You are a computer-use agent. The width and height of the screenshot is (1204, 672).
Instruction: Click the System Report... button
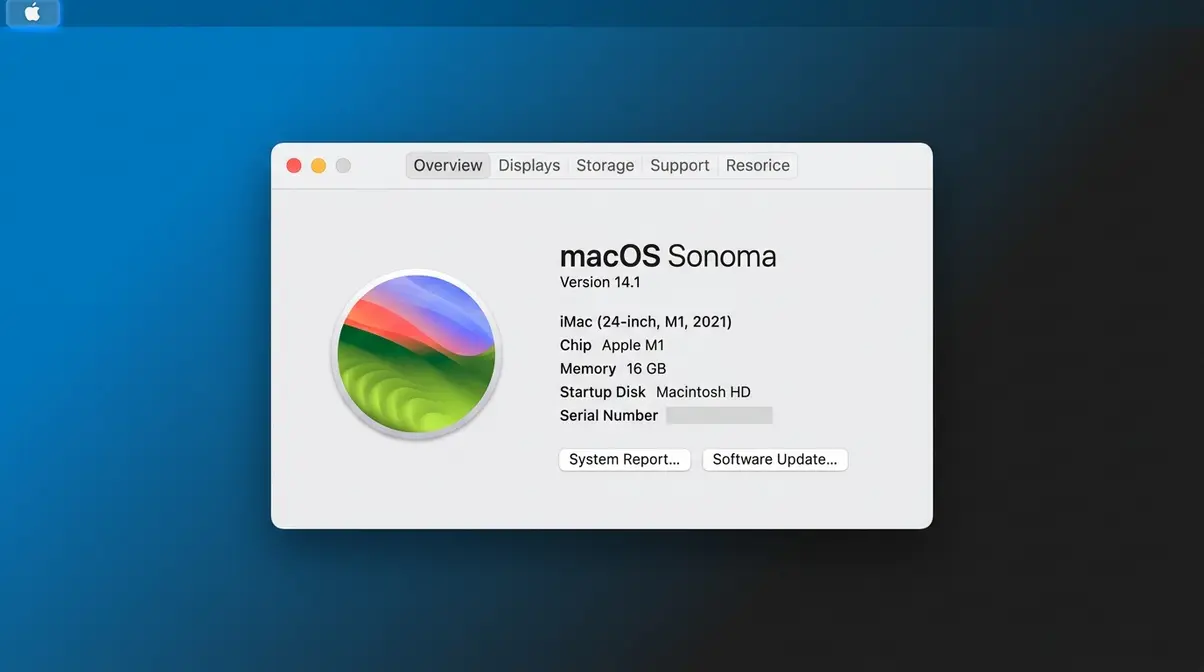tap(624, 459)
